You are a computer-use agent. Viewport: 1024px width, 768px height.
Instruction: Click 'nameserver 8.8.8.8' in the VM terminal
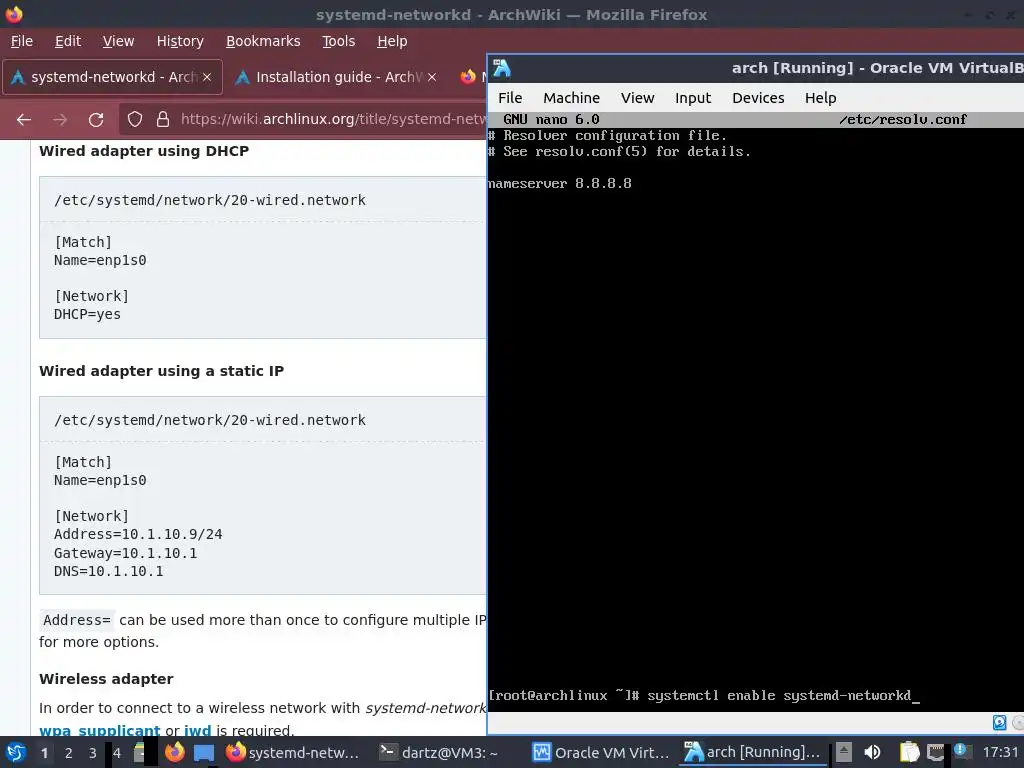(560, 184)
